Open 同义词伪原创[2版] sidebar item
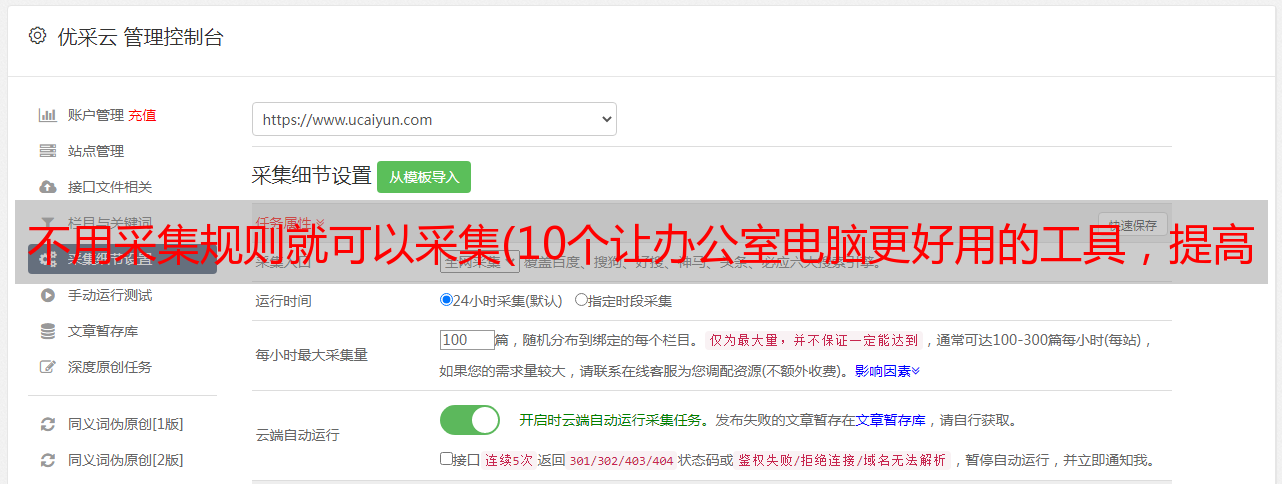Screen dimensions: 1282x484 pos(125,460)
